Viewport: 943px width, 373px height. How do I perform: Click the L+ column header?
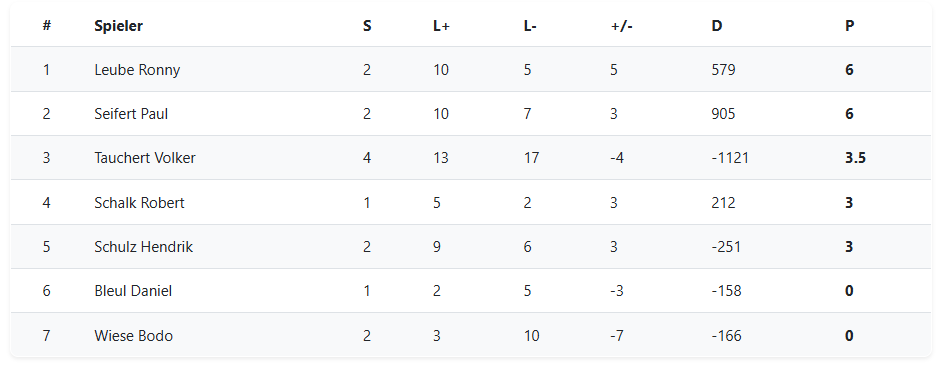(x=441, y=26)
